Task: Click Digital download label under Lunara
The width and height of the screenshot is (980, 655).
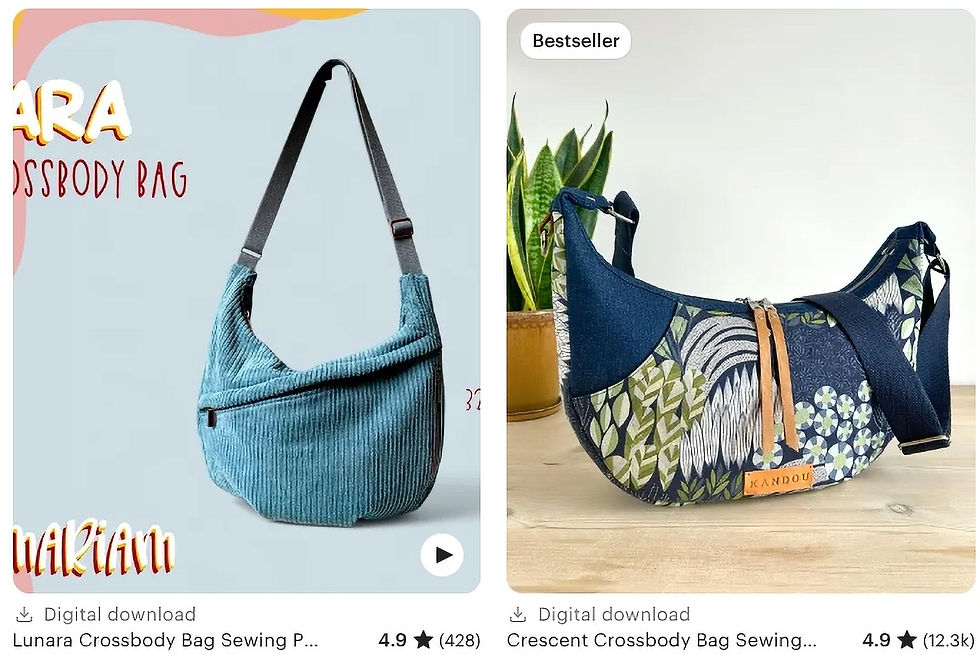Action: 120,614
